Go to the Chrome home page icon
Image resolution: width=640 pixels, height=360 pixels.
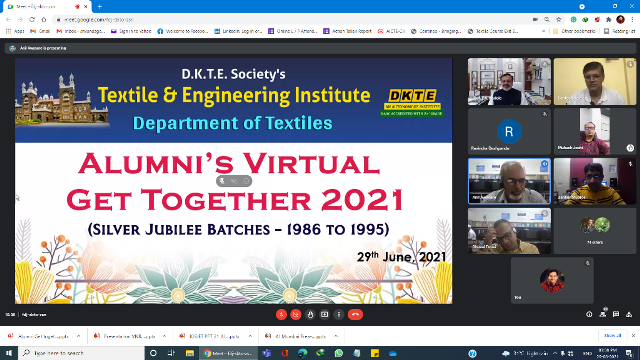[x=44, y=19]
